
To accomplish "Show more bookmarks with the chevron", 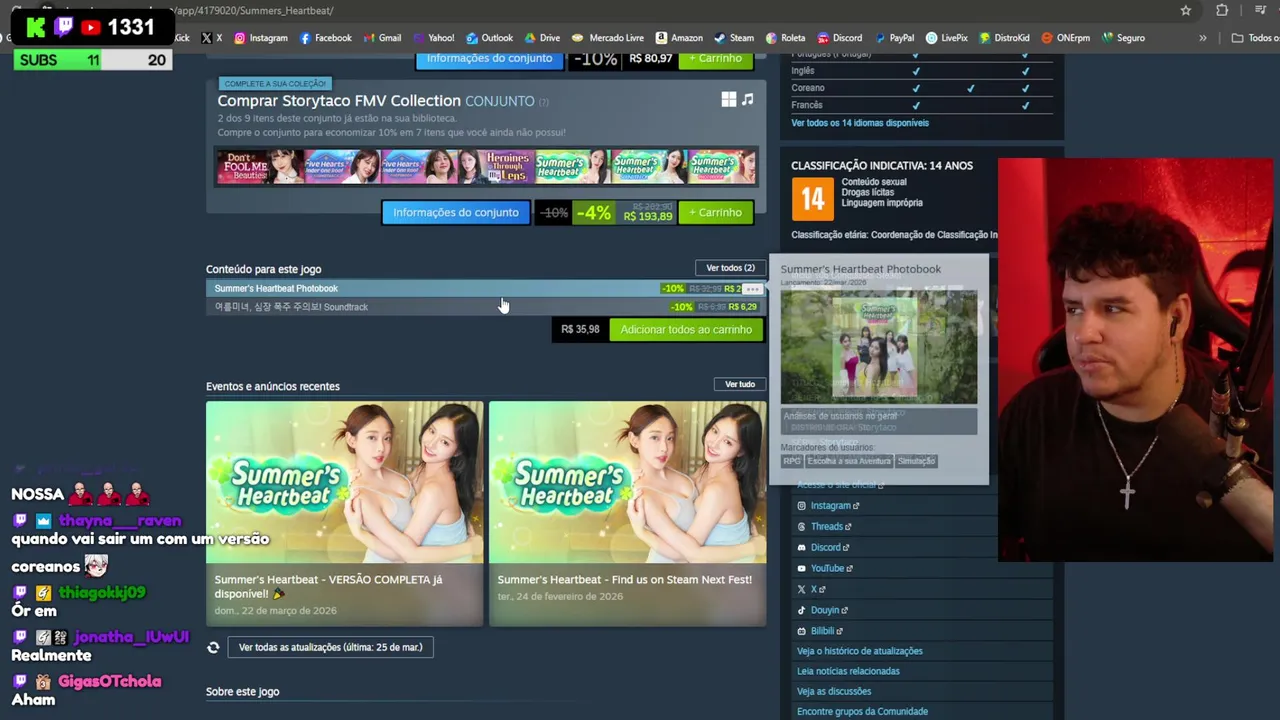I will click(x=1202, y=38).
